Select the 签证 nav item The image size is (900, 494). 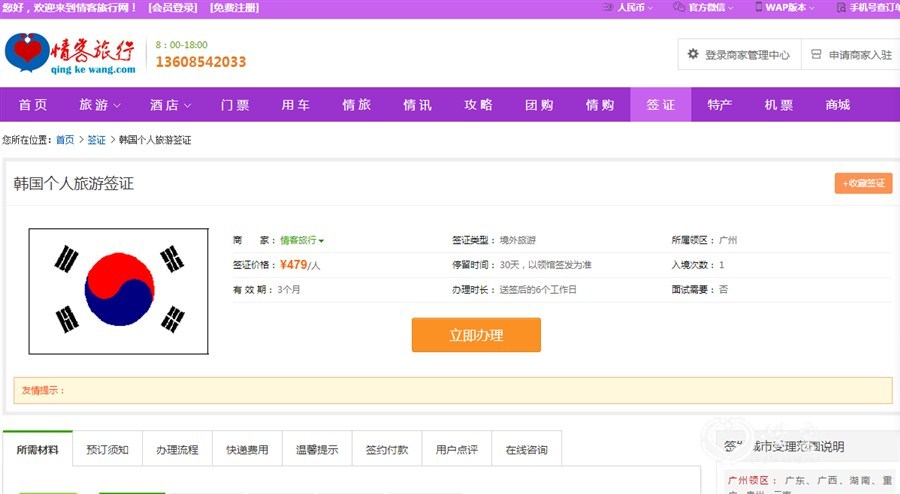pos(661,104)
